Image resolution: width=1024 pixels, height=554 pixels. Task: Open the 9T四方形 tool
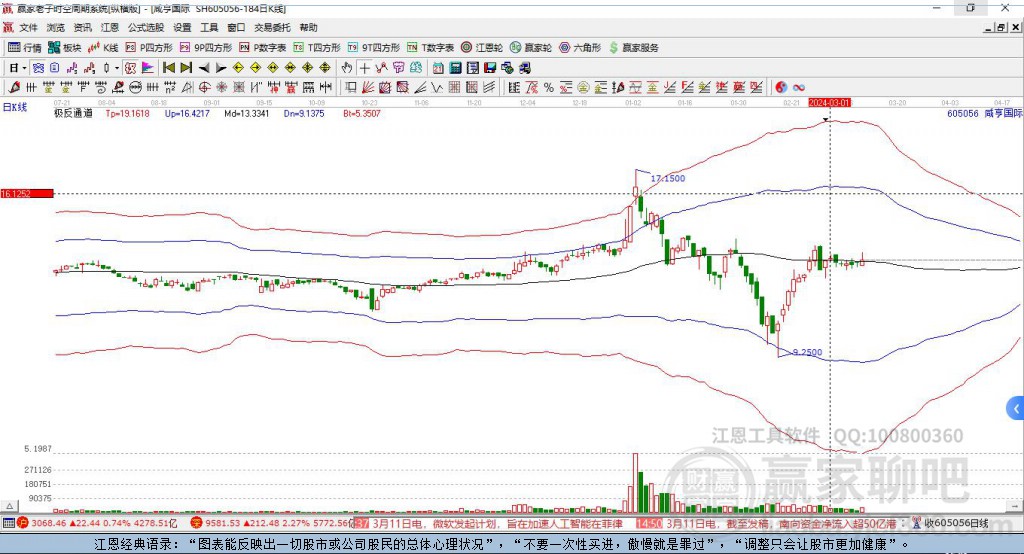coord(374,48)
